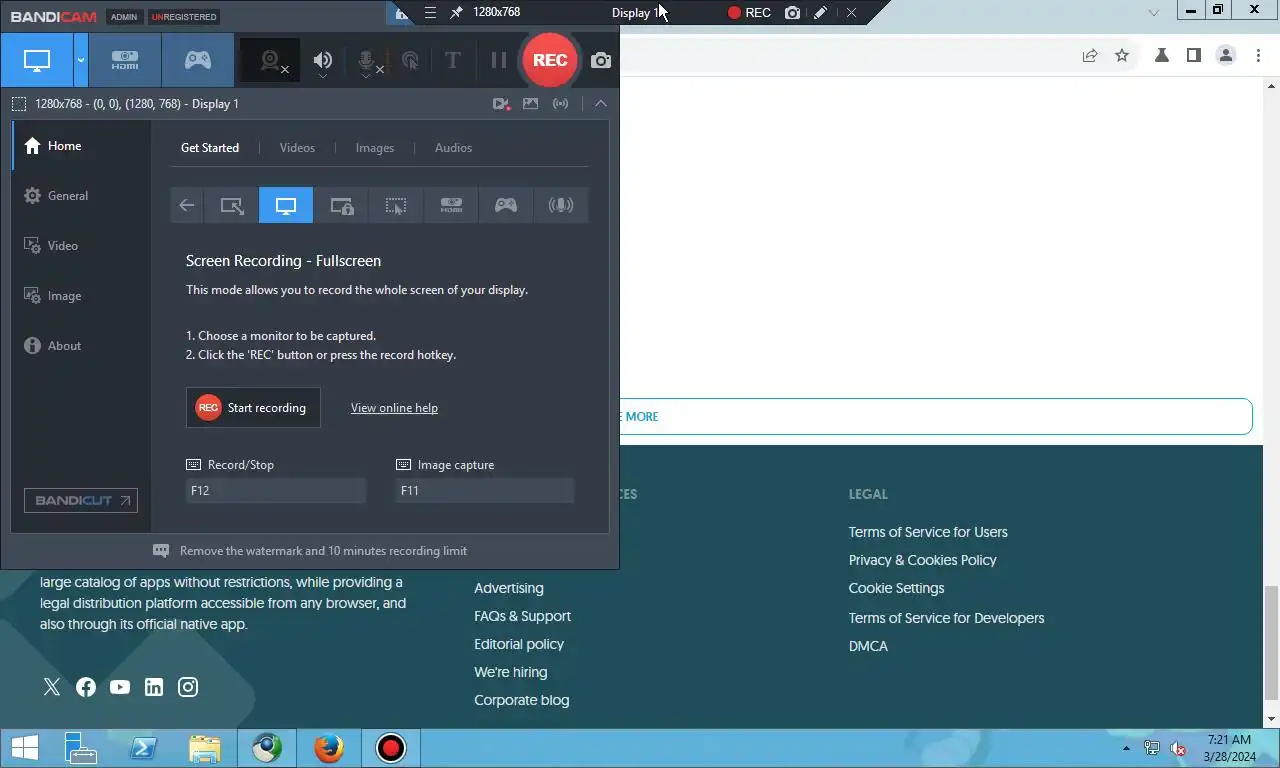Viewport: 1280px width, 768px height.
Task: Close the top recording bar with X
Action: click(851, 13)
